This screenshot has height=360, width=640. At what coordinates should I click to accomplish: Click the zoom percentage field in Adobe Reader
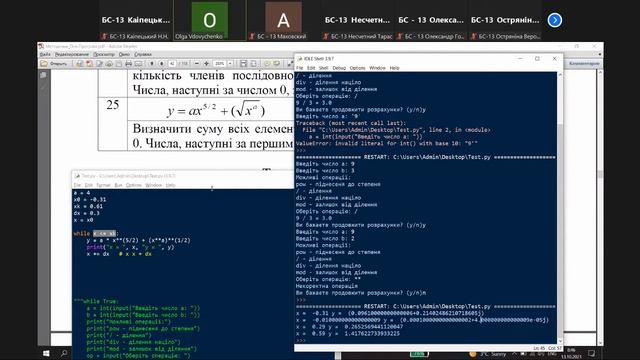[220, 64]
